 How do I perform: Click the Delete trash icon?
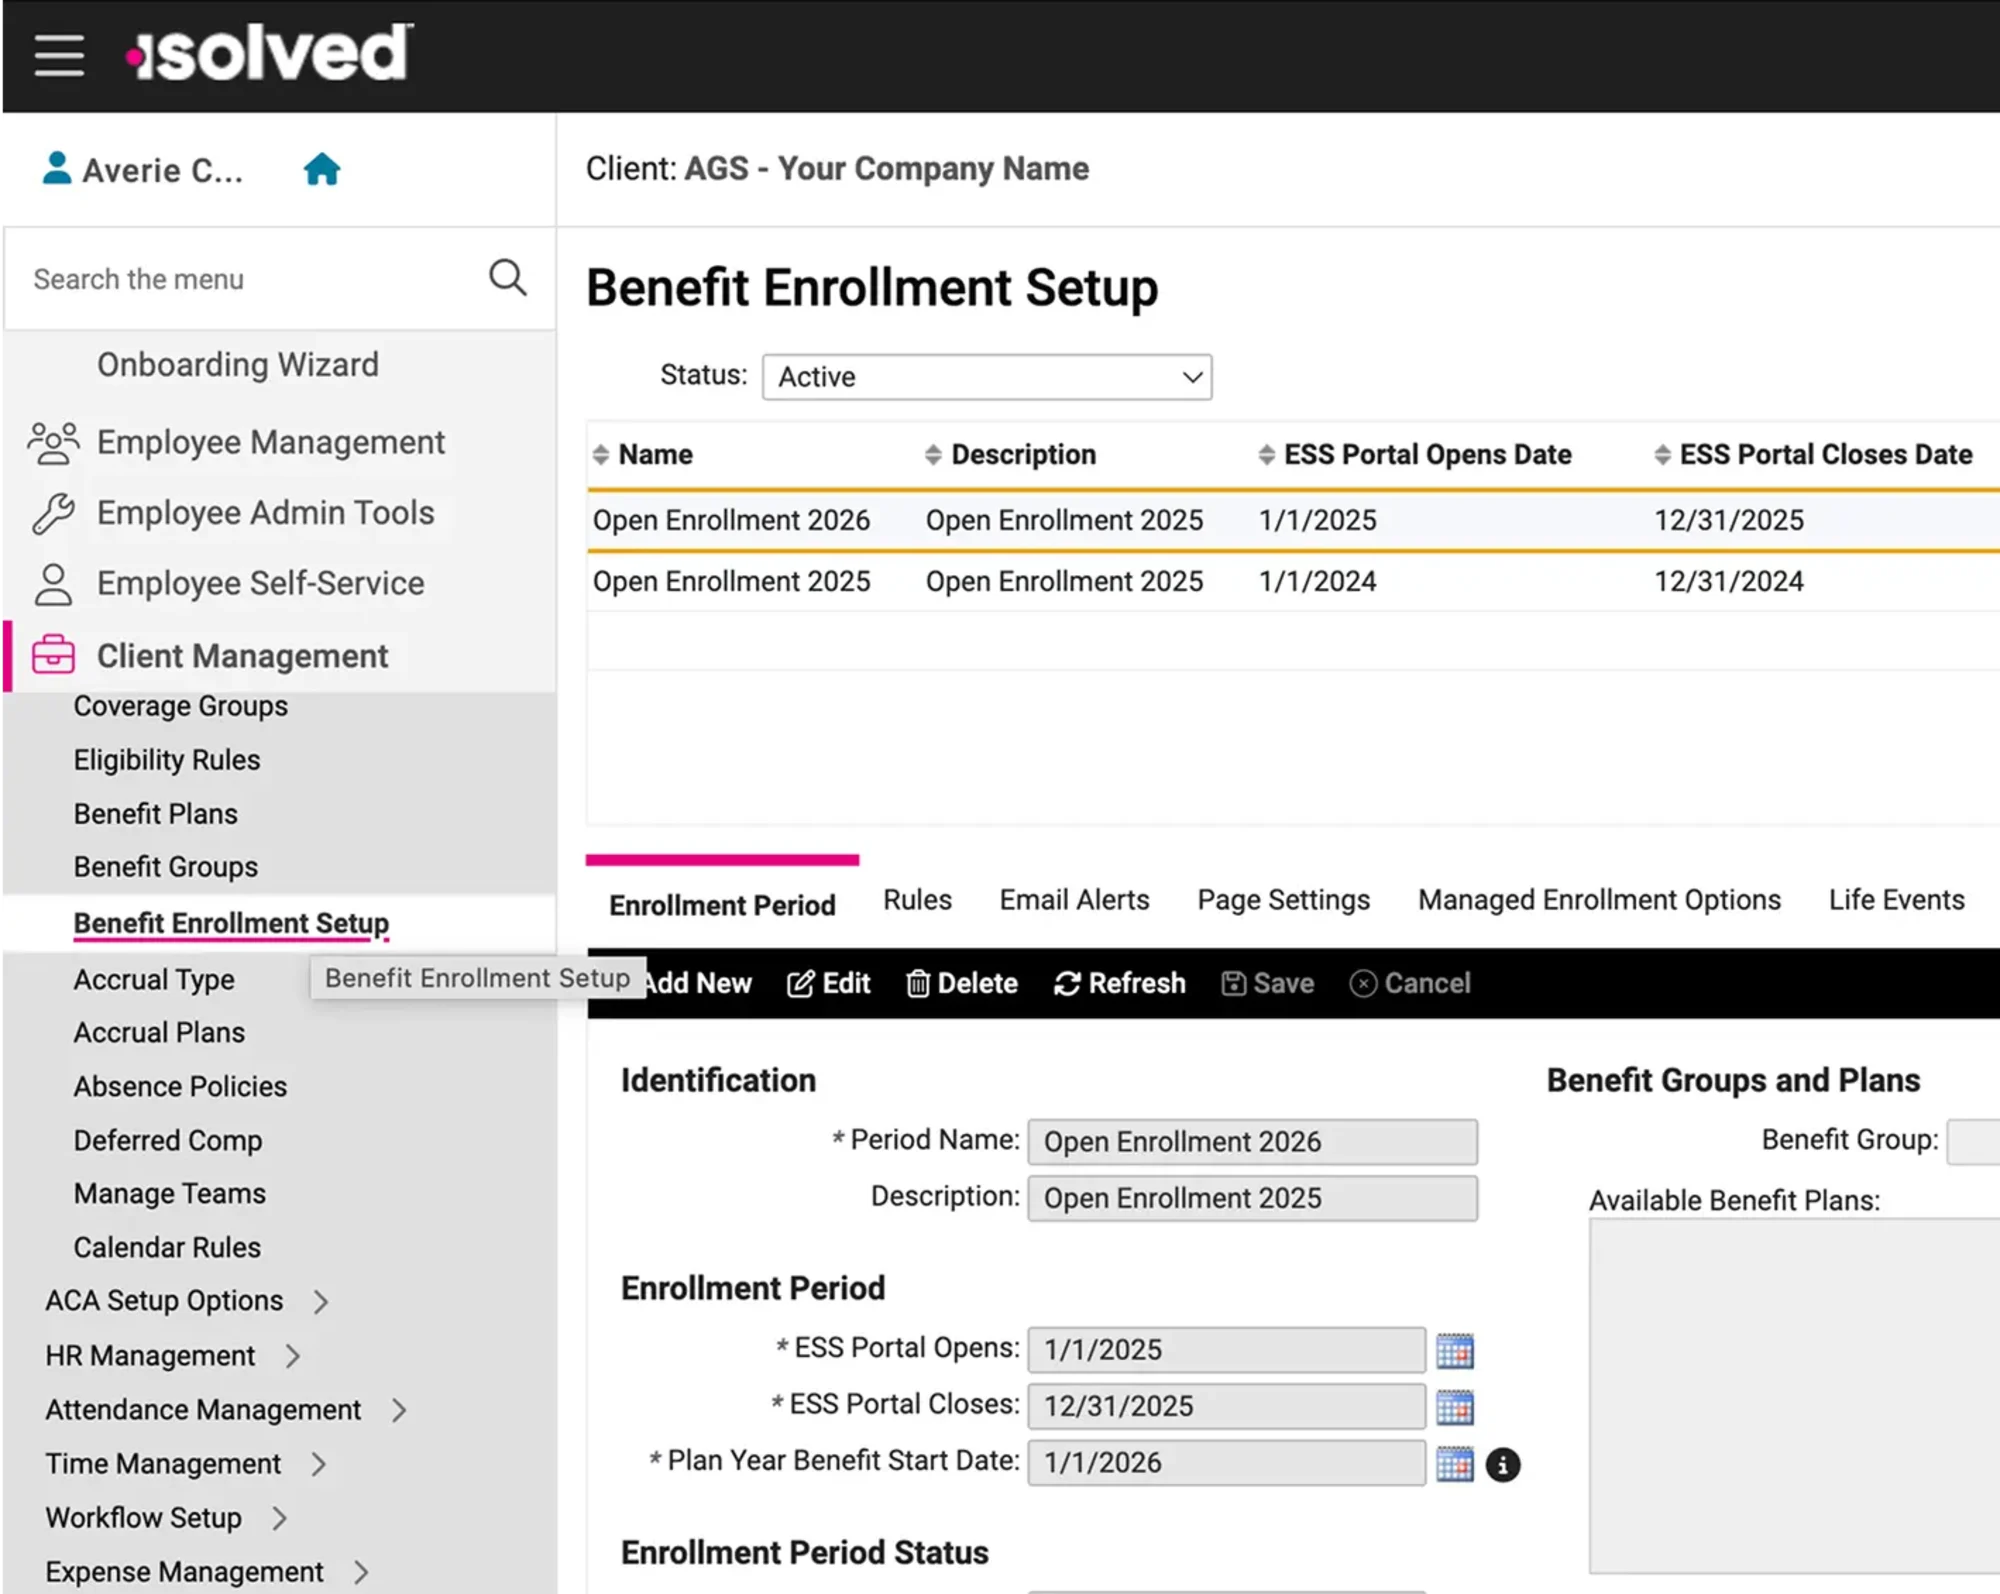(918, 983)
